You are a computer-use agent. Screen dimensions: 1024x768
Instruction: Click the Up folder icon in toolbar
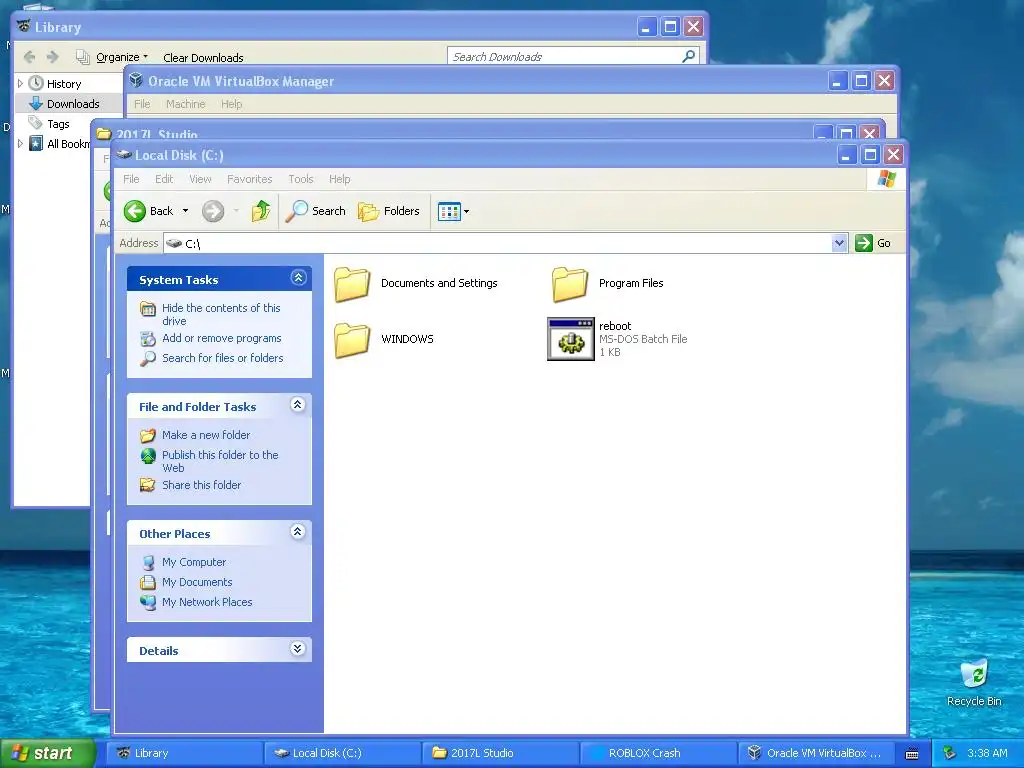pyautogui.click(x=261, y=211)
